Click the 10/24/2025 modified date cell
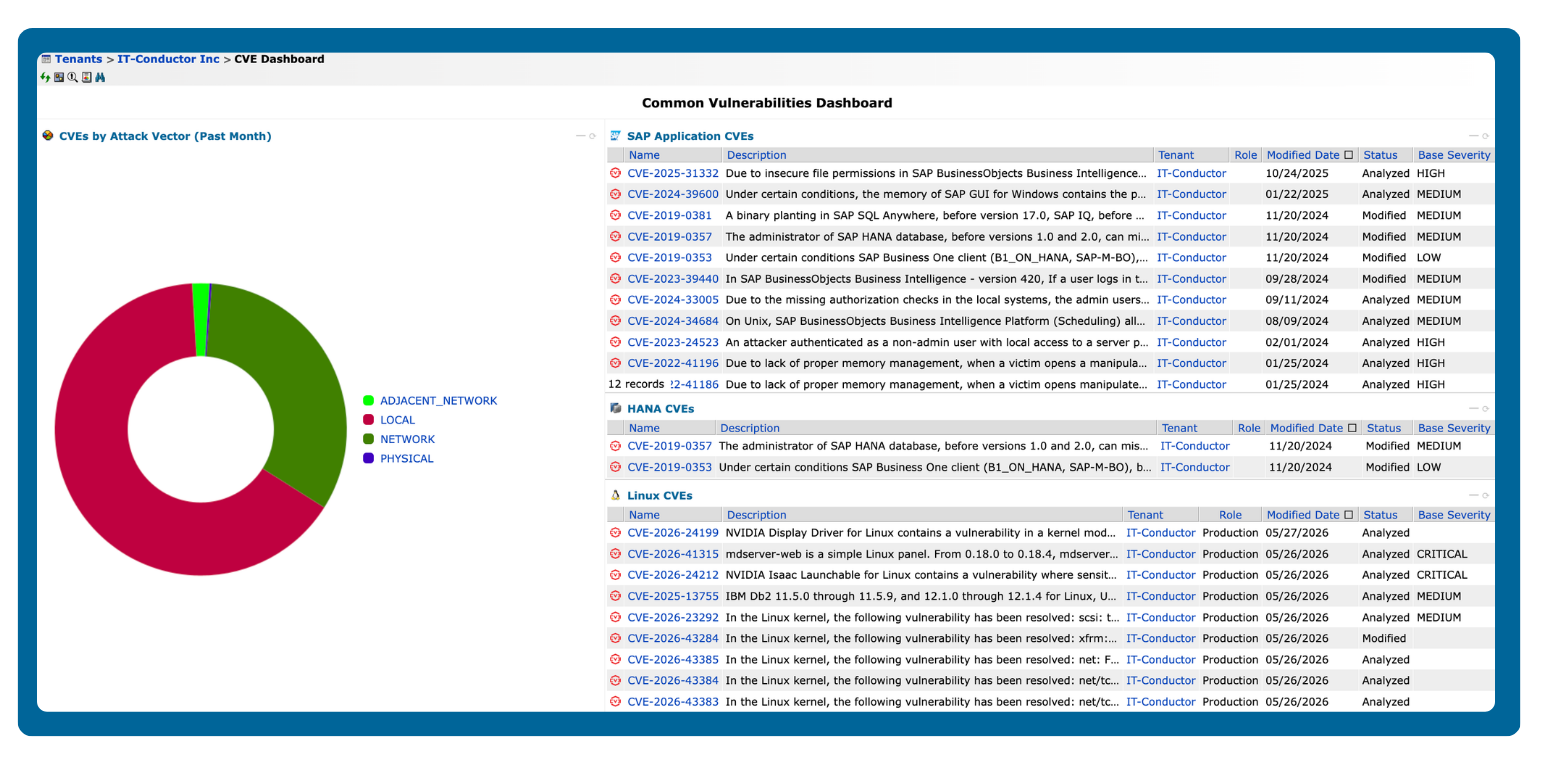Screen dimensions: 1541x769 tap(1297, 173)
